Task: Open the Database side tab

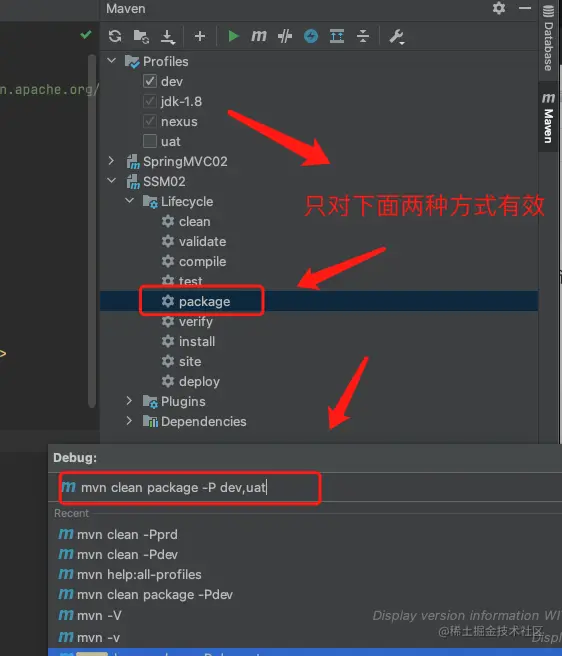Action: click(x=548, y=38)
